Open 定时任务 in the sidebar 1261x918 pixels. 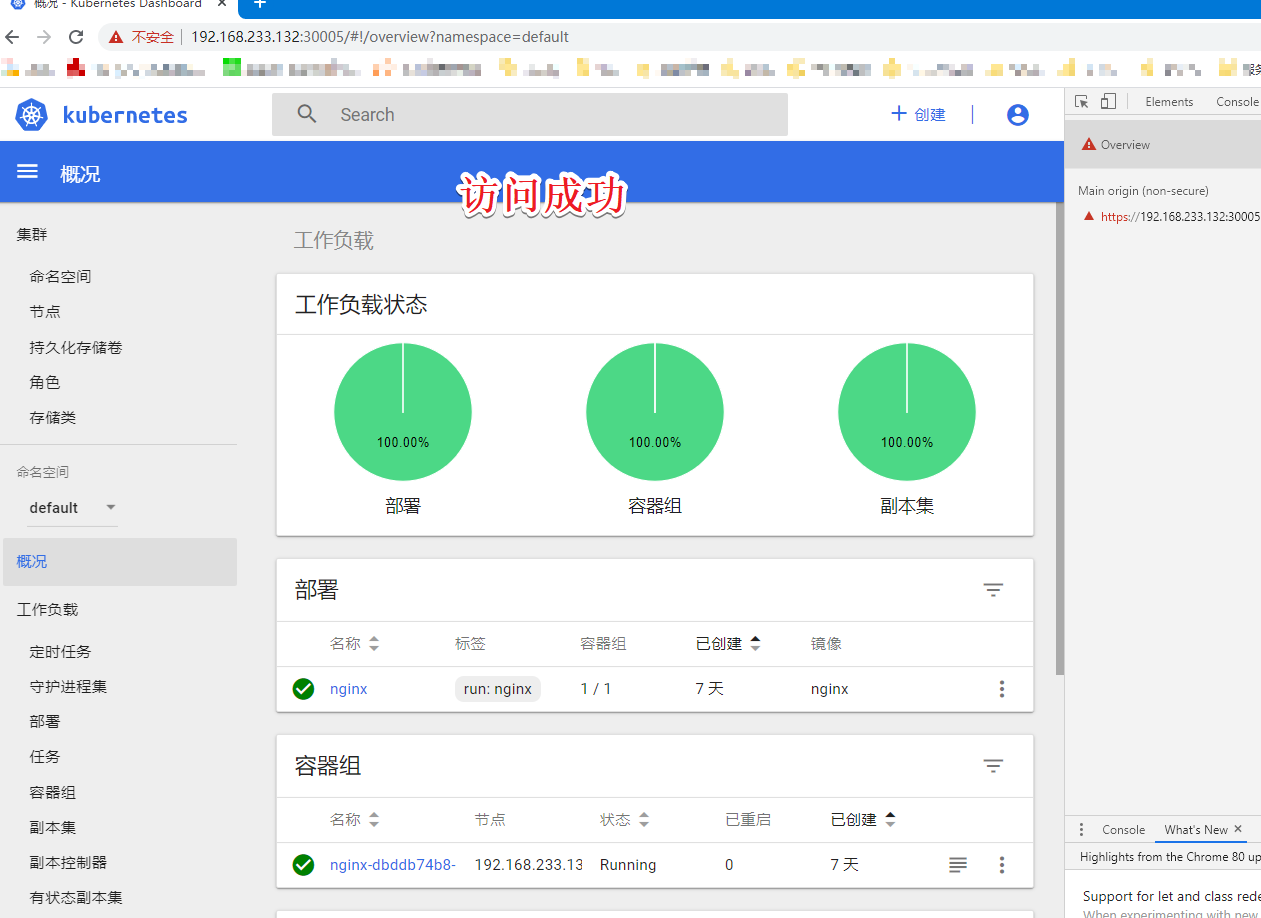click(60, 652)
